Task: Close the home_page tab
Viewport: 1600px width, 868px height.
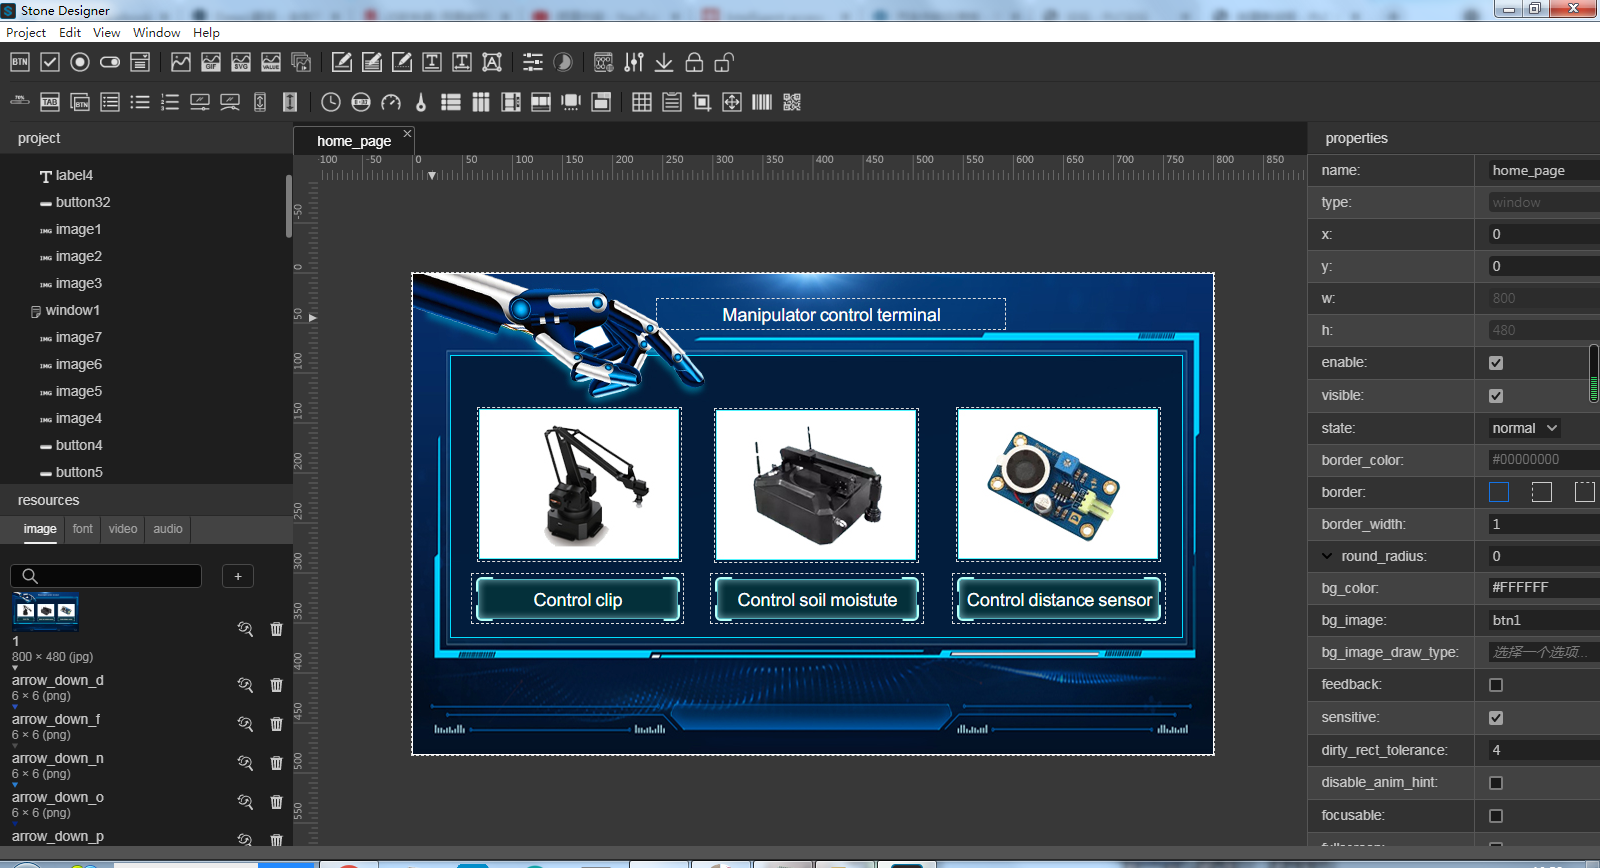Action: pyautogui.click(x=407, y=133)
